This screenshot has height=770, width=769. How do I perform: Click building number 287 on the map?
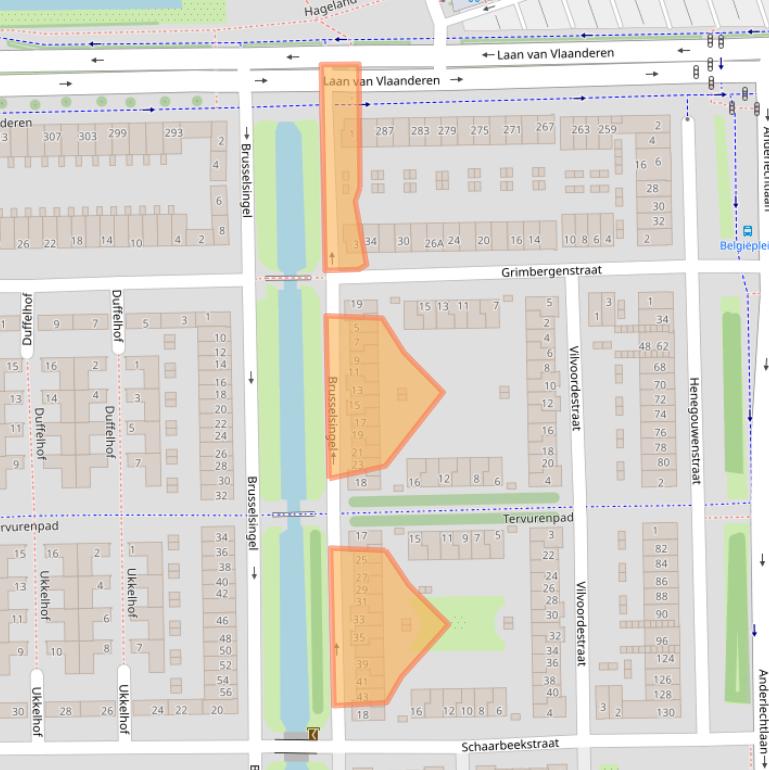click(x=384, y=131)
